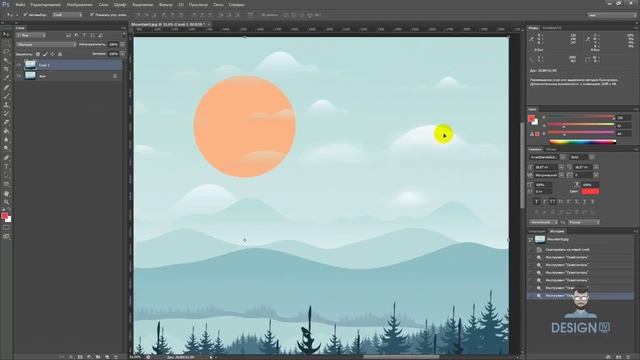This screenshot has height=360, width=640.
Task: Toggle Quick Mask mode icon
Action: pos(6,228)
